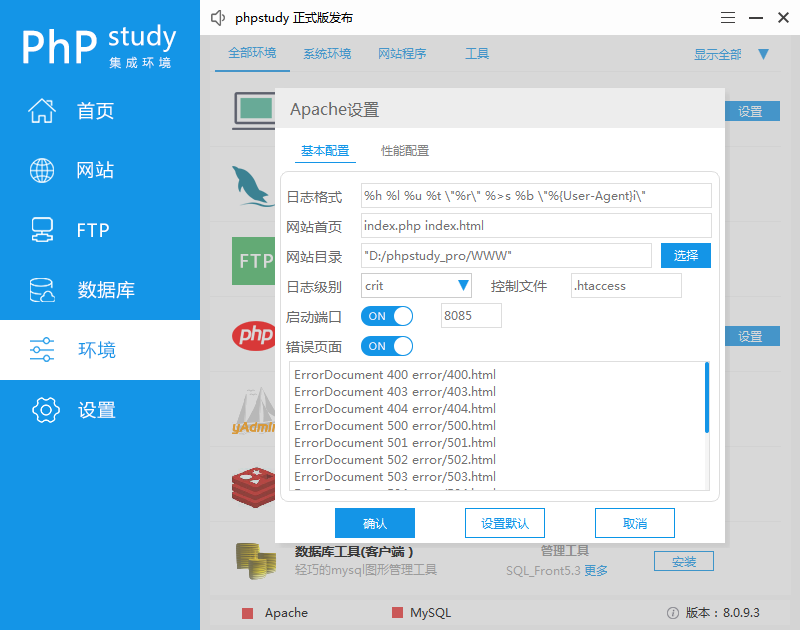
Task: Click the error document list scrollbar
Action: pos(707,398)
